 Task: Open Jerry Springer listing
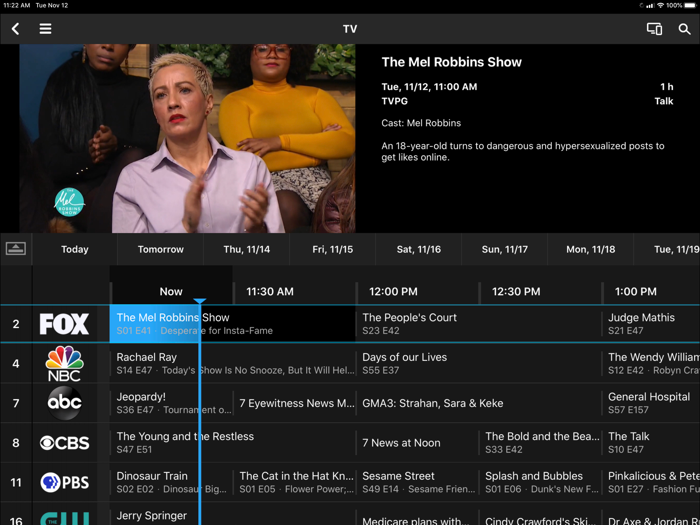pyautogui.click(x=233, y=515)
